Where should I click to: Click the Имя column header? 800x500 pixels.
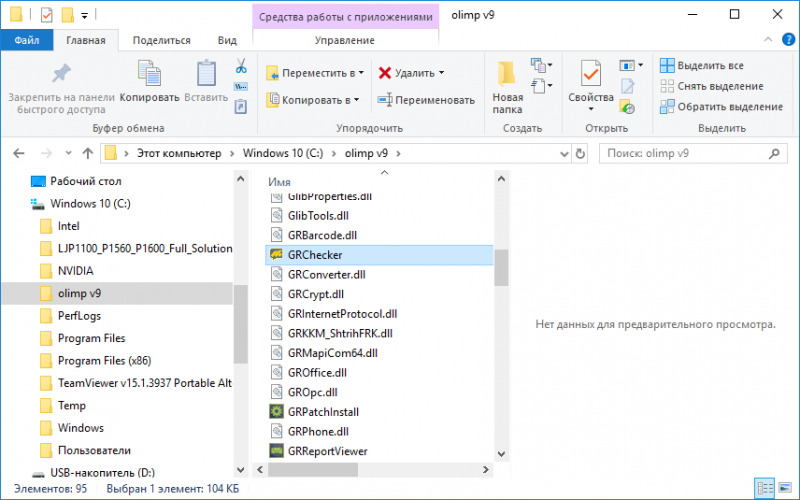[x=279, y=182]
